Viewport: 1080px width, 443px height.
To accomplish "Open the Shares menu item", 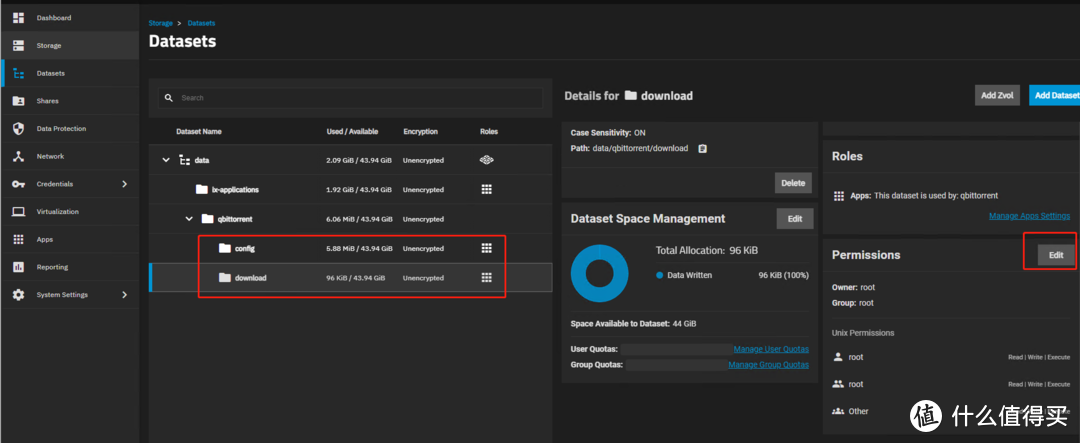I will 48,101.
